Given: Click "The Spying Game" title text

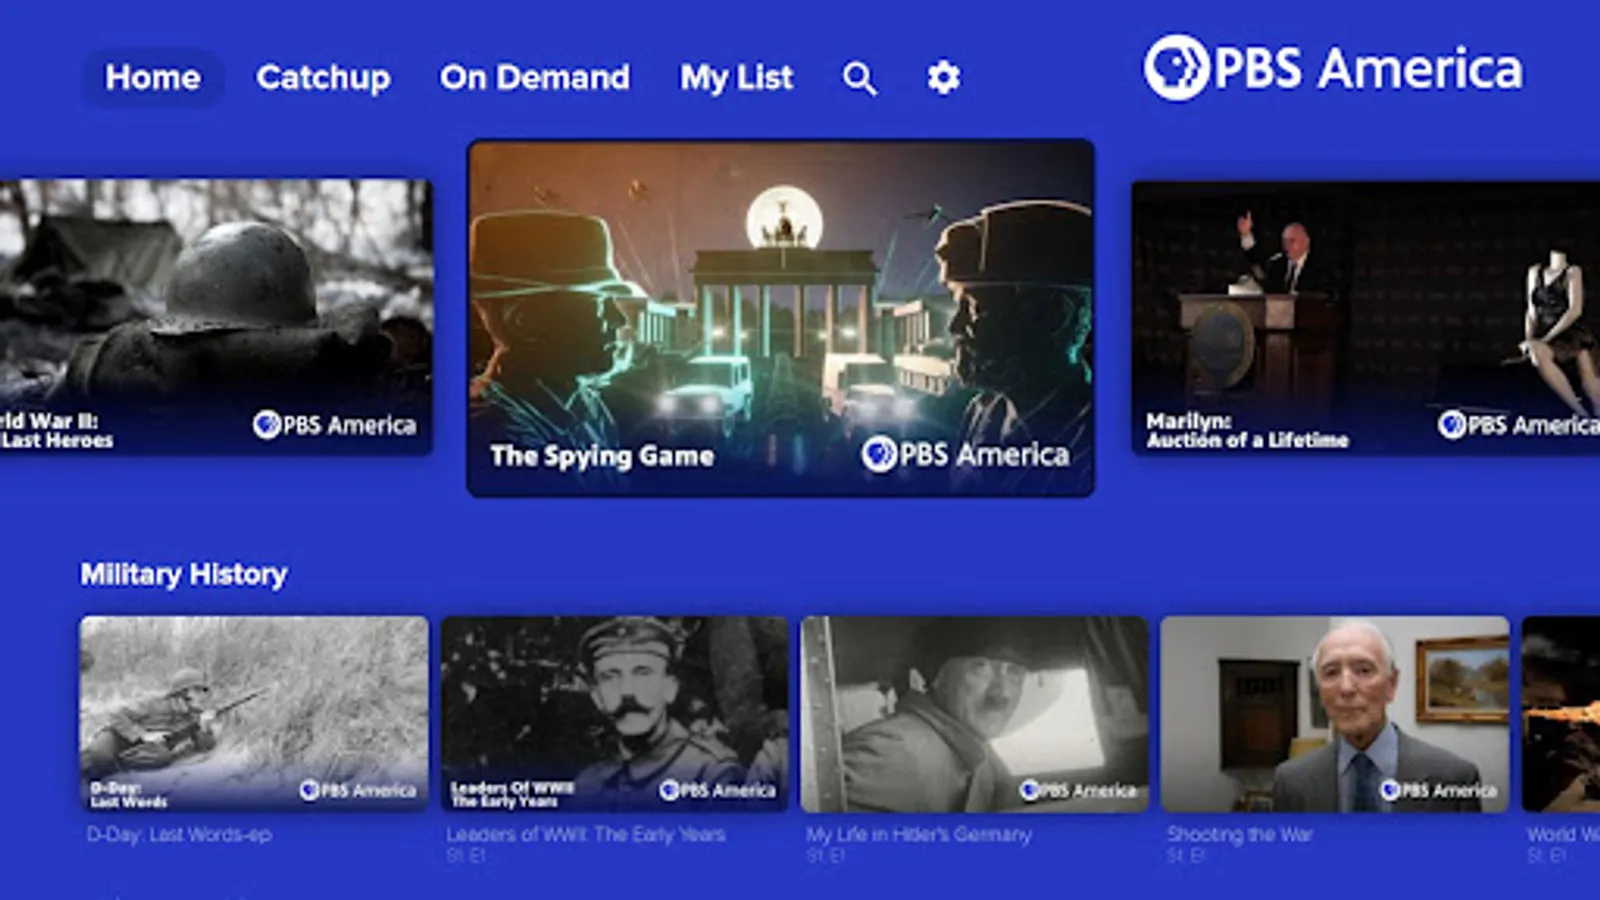Looking at the screenshot, I should click(x=602, y=456).
